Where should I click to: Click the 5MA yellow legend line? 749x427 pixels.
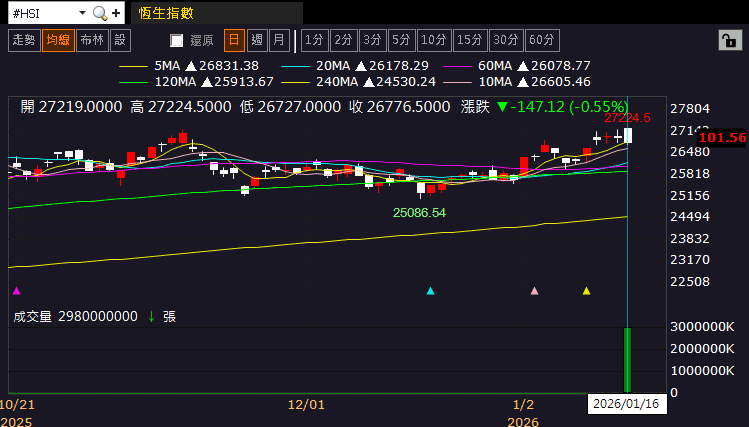tap(133, 66)
